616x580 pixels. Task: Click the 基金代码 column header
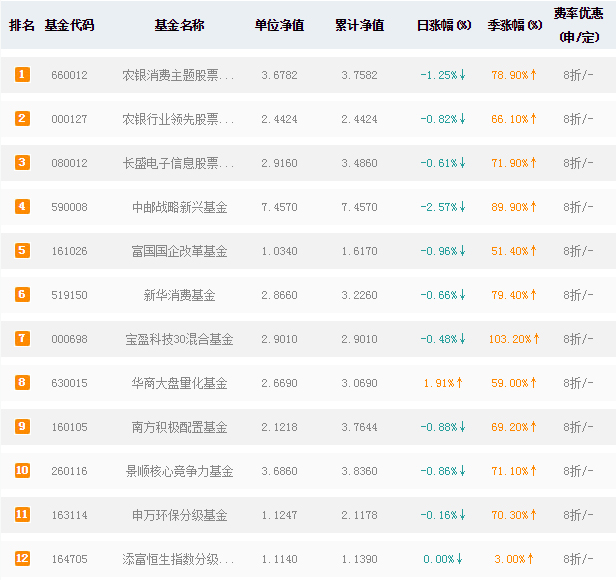70,25
